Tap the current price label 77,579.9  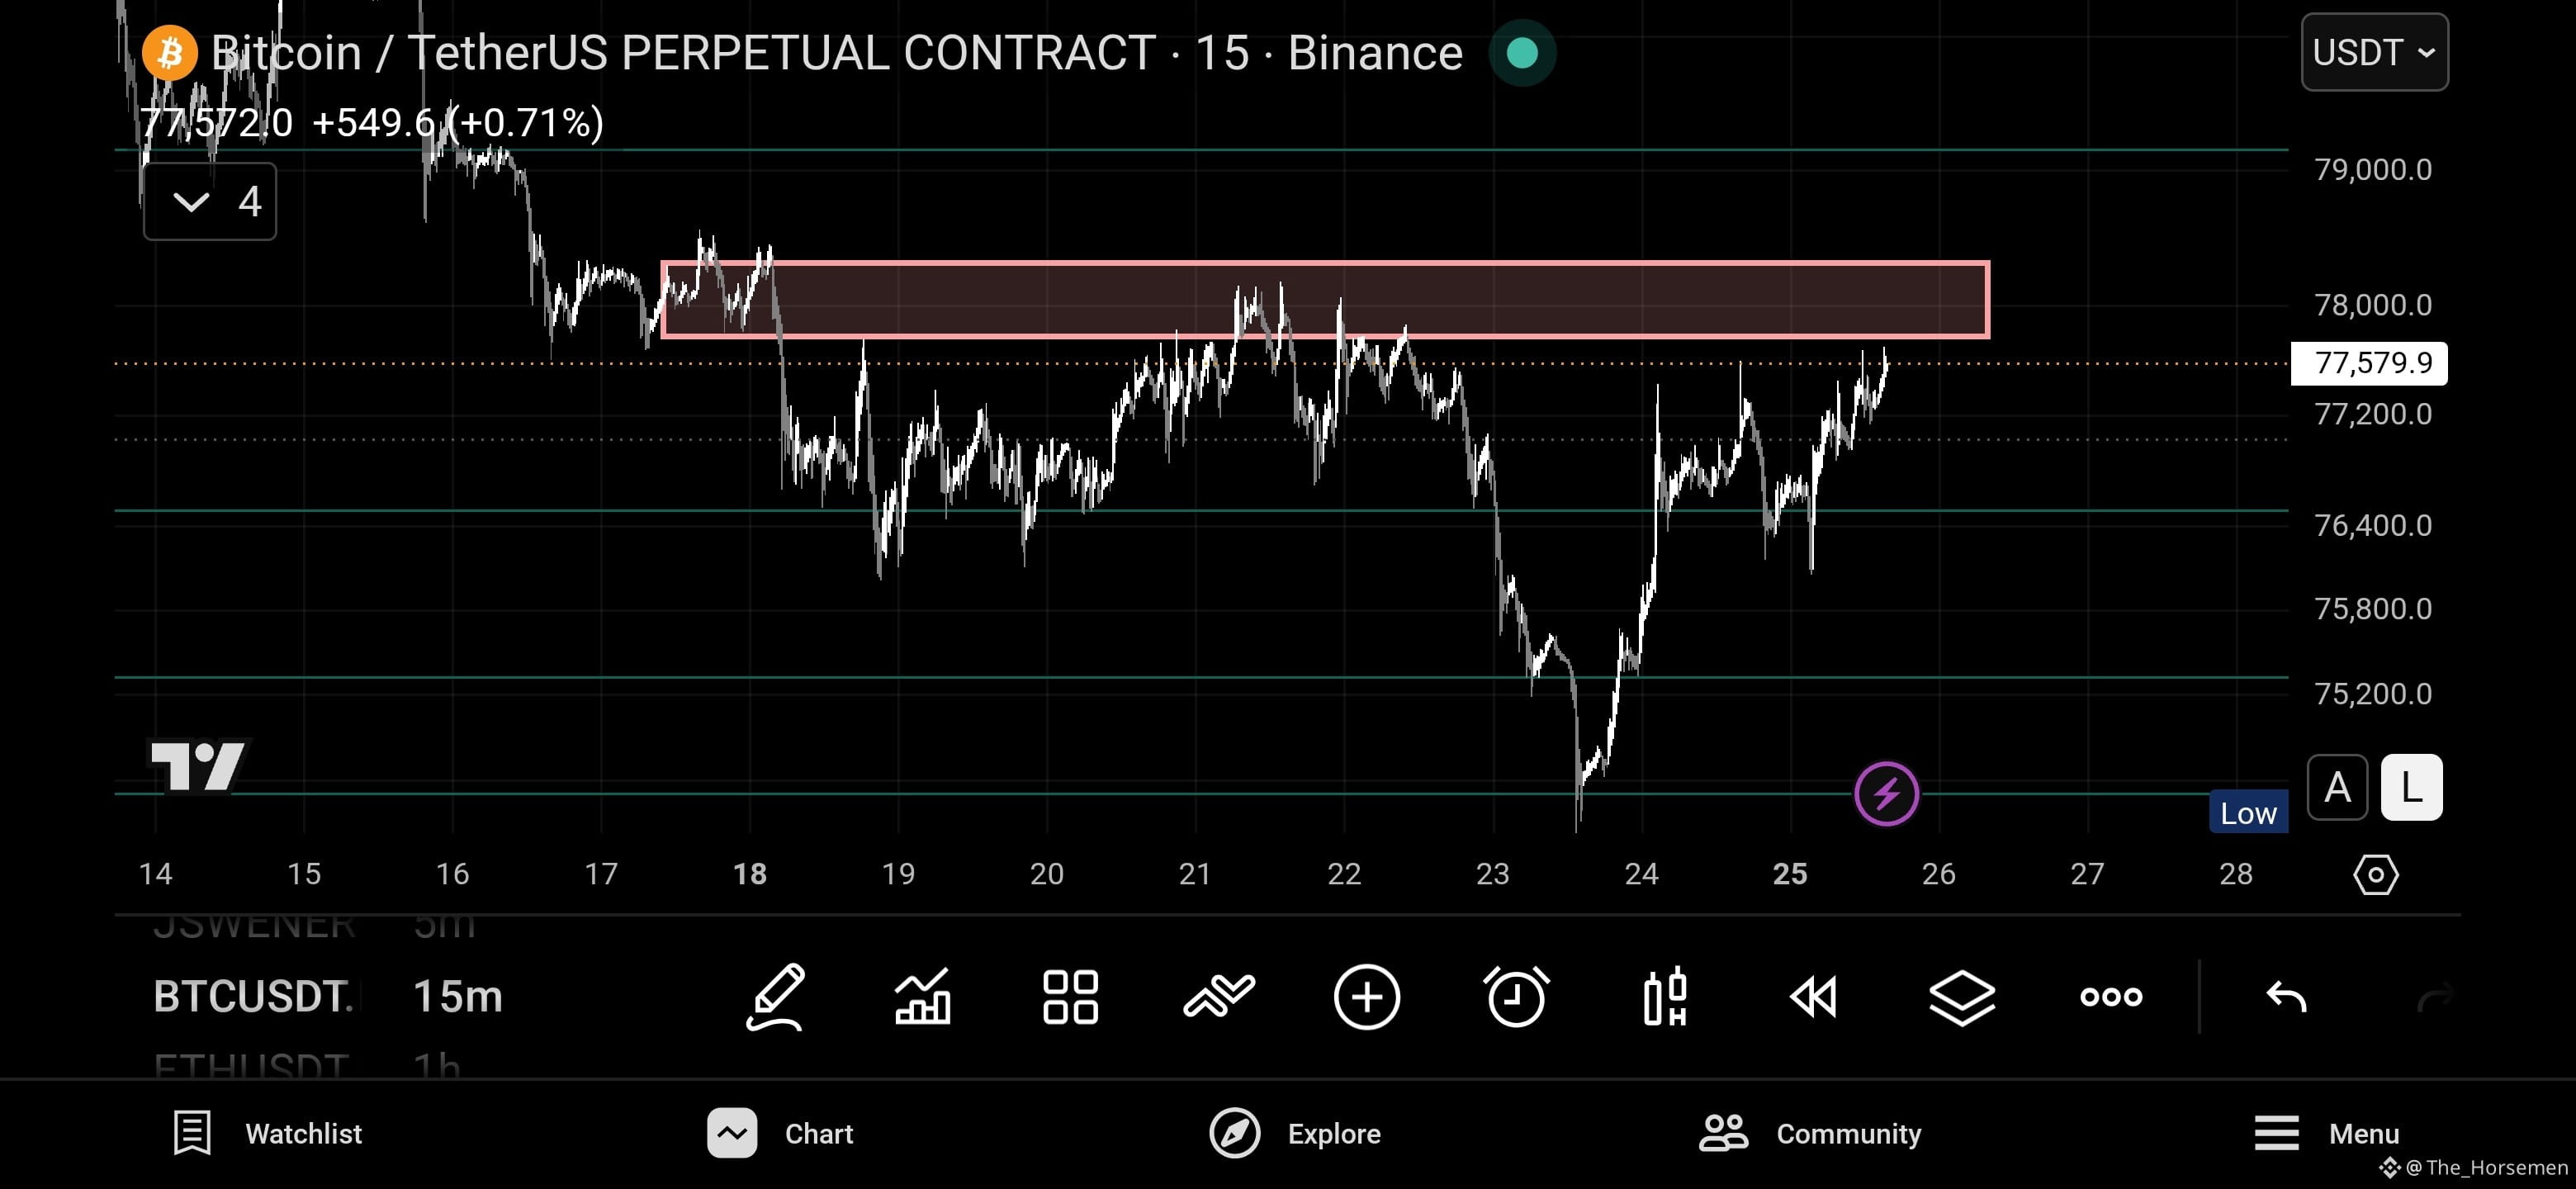click(x=2369, y=363)
